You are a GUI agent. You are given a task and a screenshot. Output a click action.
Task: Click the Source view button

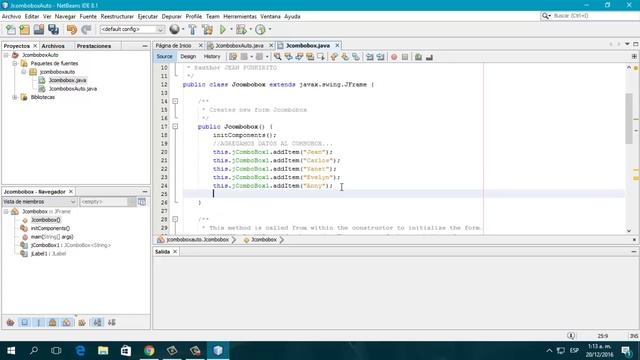[x=164, y=57]
